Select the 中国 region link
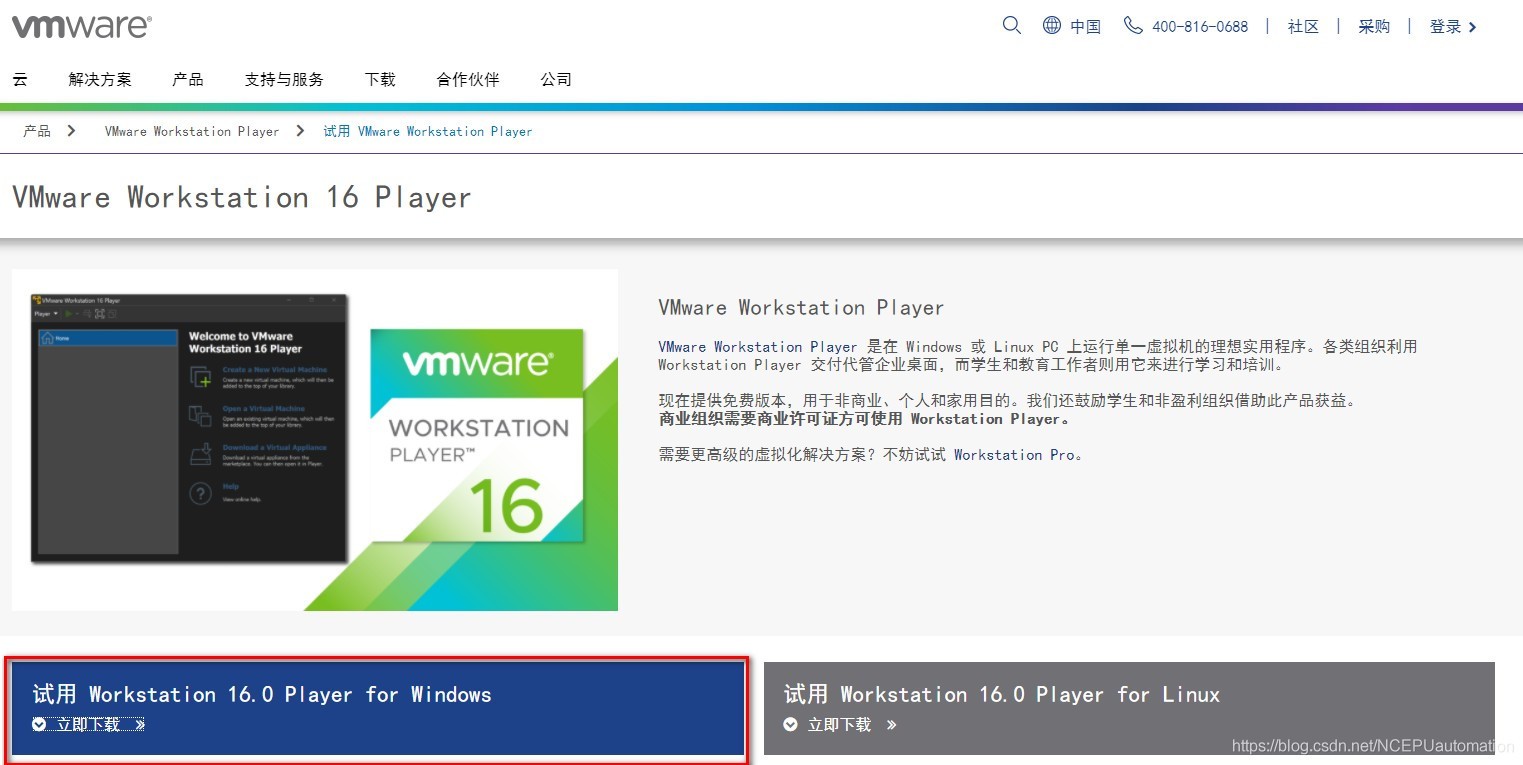This screenshot has height=765, width=1523. tap(1086, 27)
